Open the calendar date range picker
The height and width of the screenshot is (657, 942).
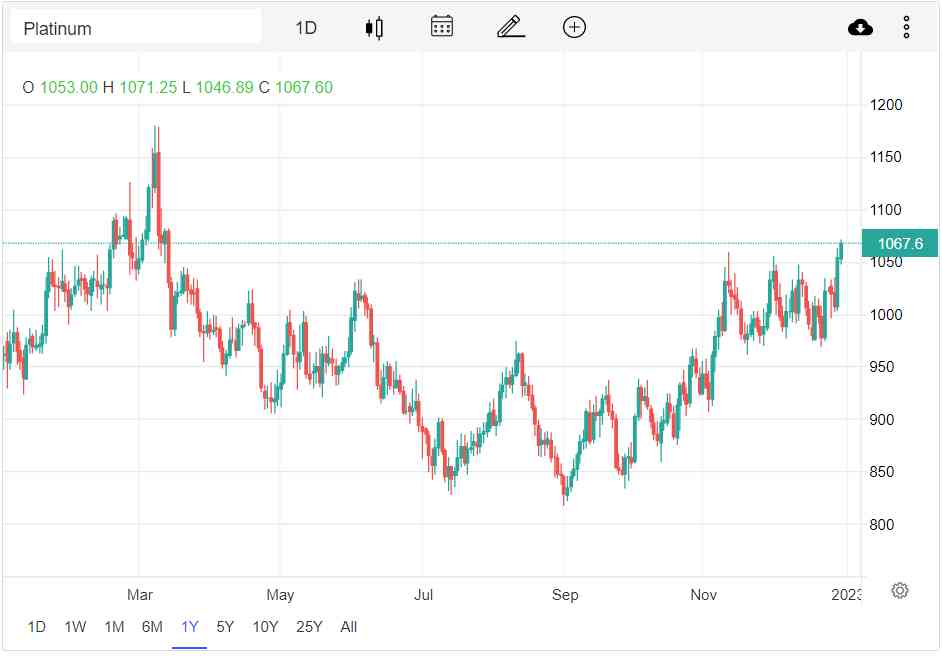(442, 27)
